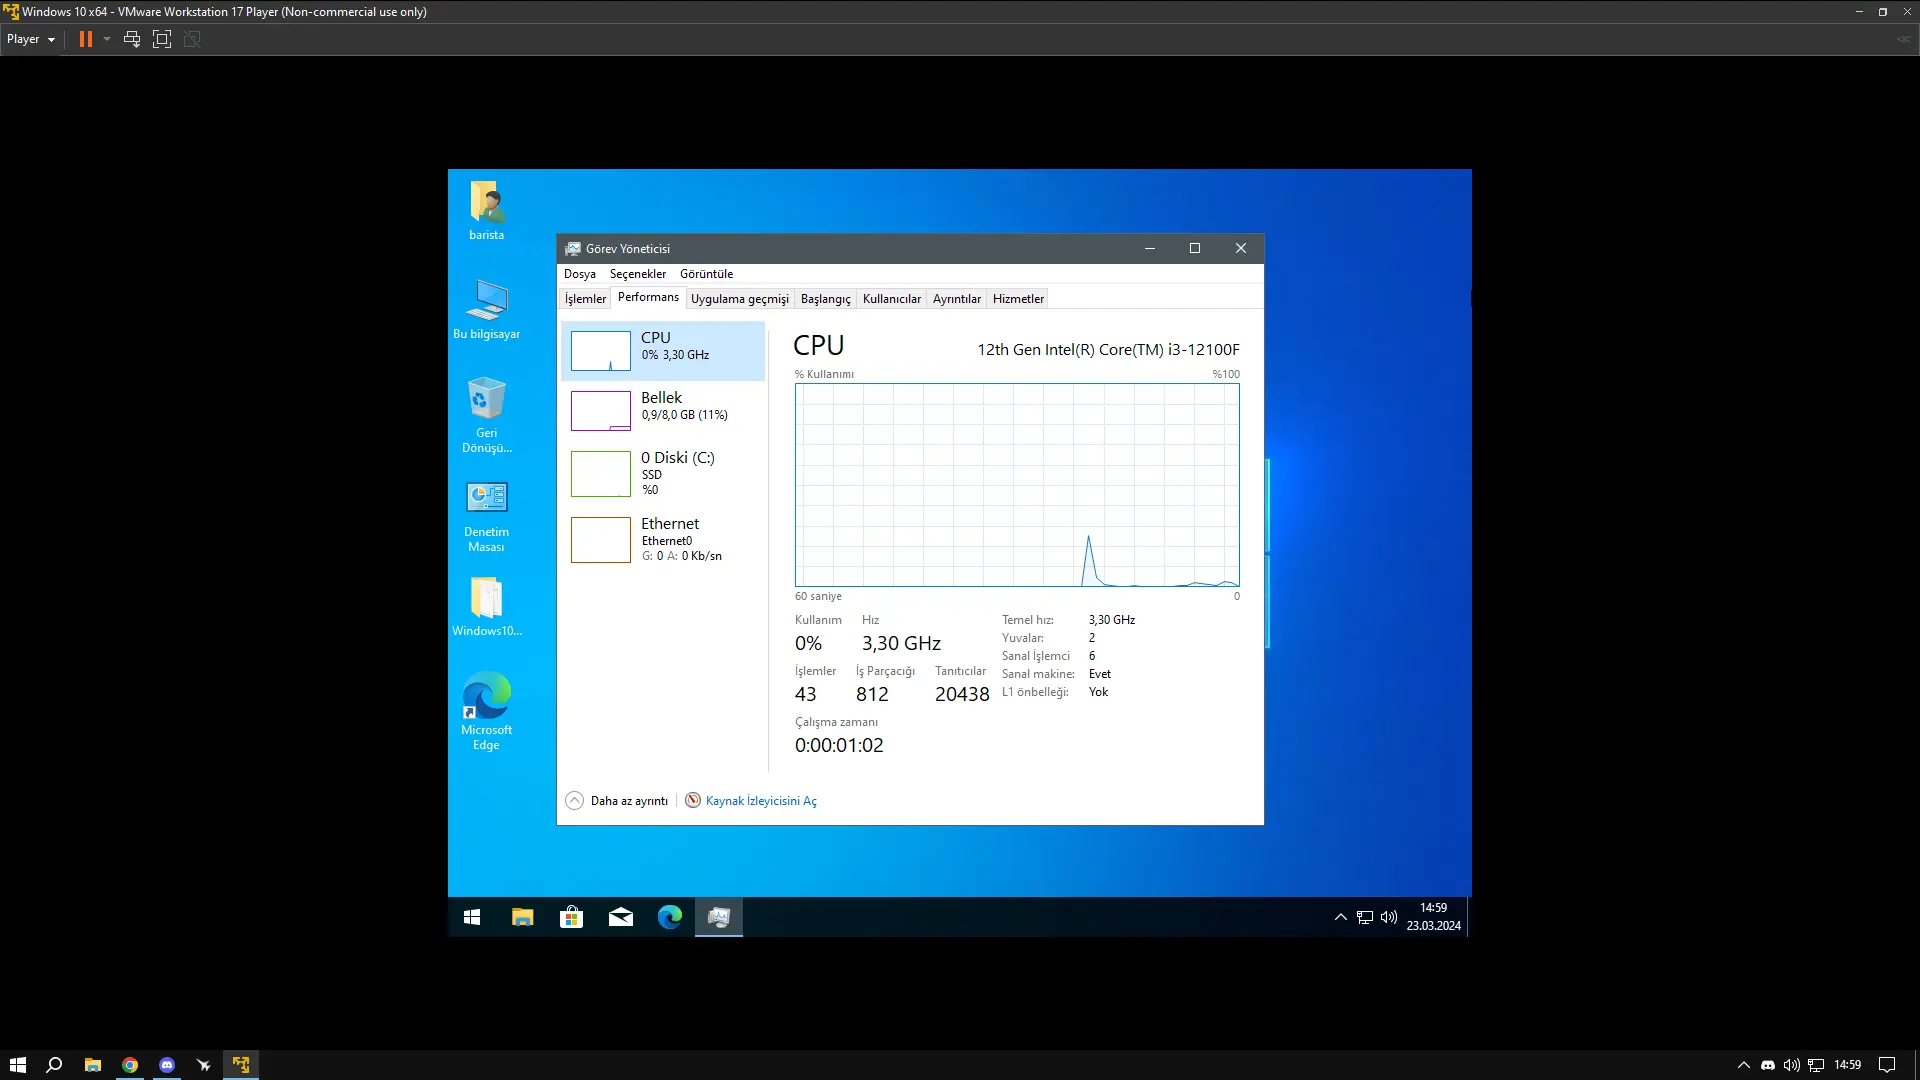The width and height of the screenshot is (1920, 1080).
Task: Select the Denetim Masası desktop icon
Action: 487,516
